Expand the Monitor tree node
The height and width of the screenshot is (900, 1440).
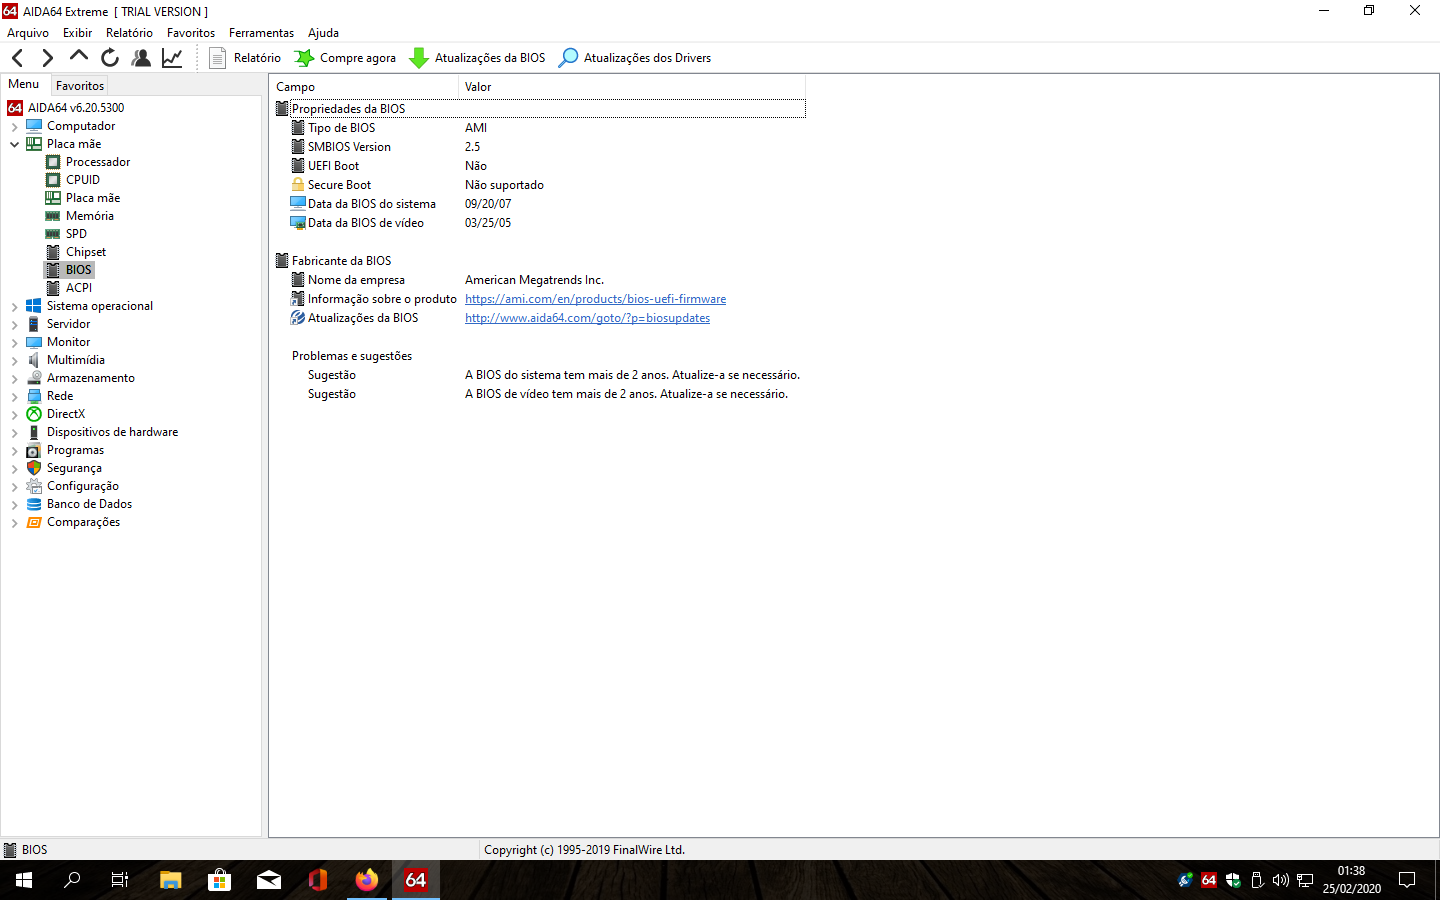click(14, 343)
